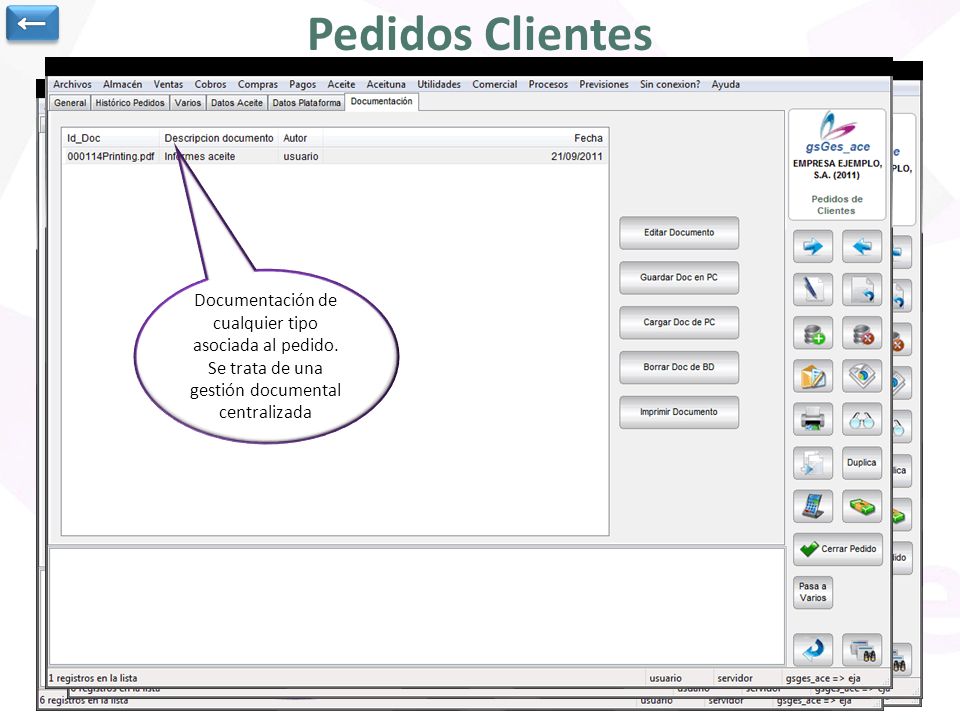Click the Duplica button
Screen dimensions: 960x720
[x=861, y=463]
